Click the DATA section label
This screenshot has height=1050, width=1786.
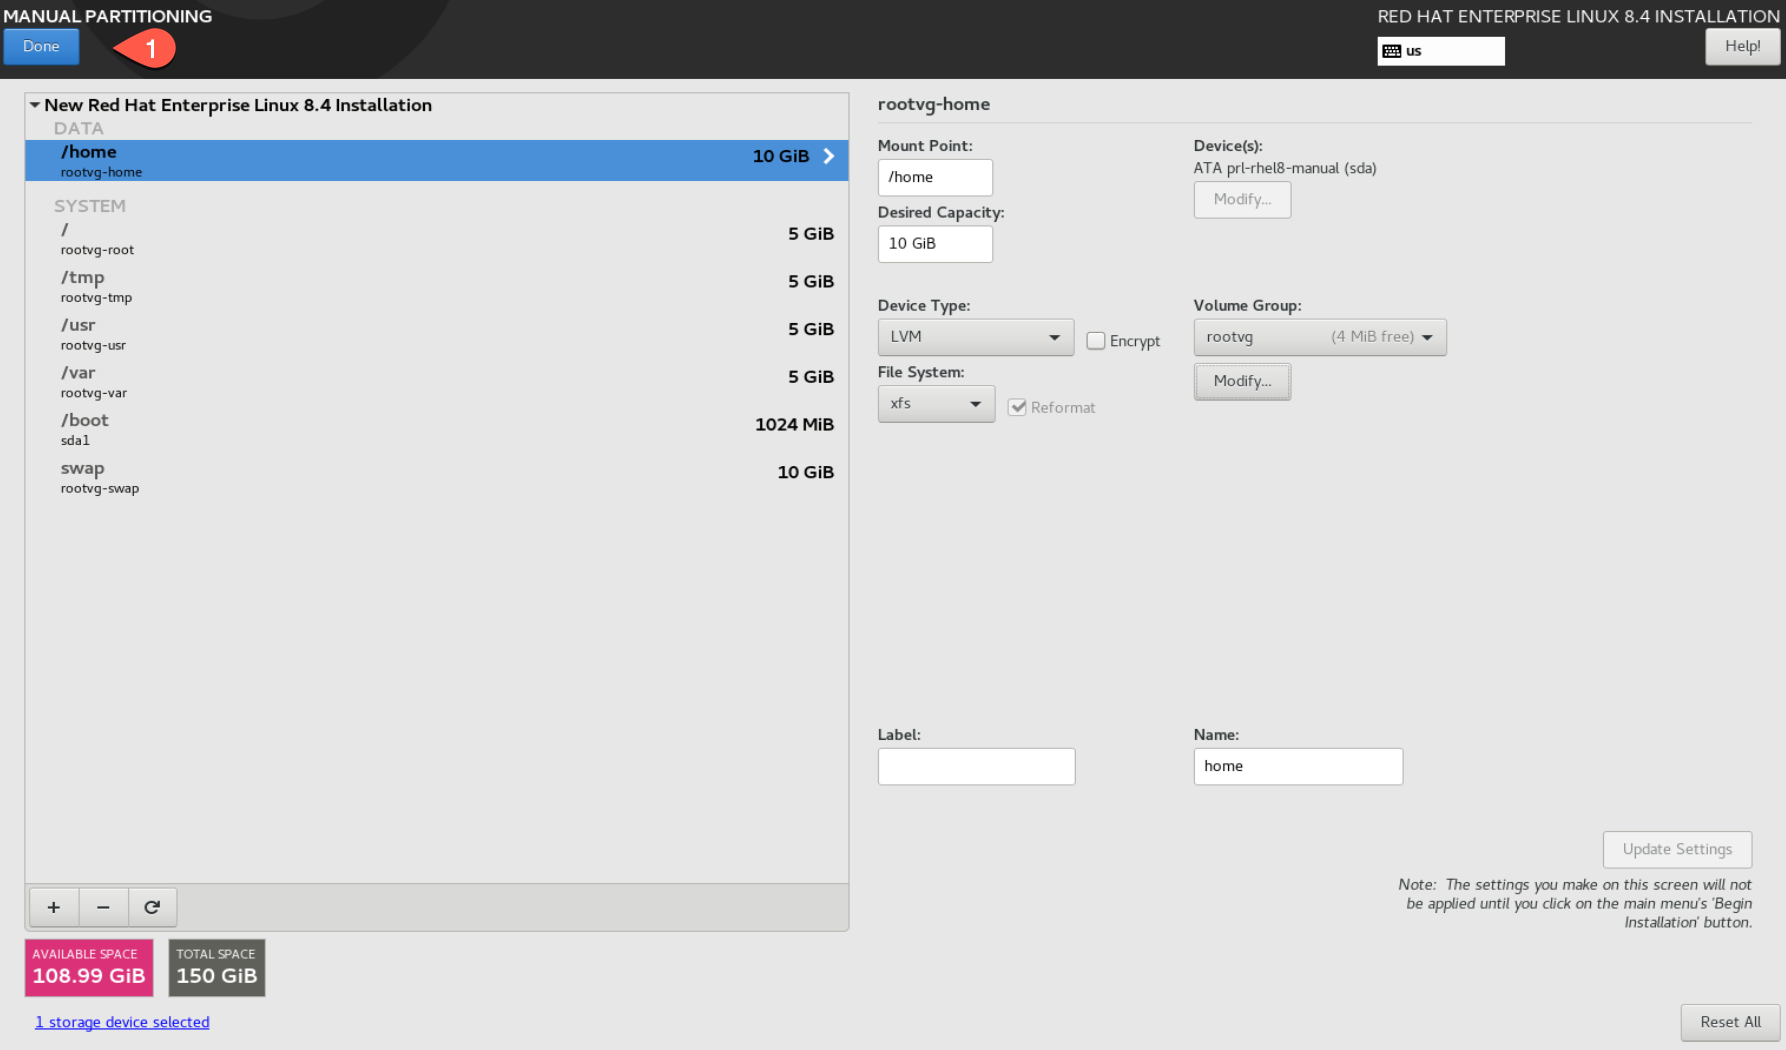[x=79, y=128]
